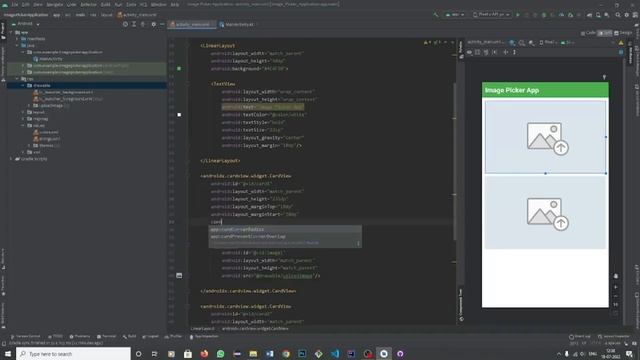Collapse the res folder

pos(17,79)
